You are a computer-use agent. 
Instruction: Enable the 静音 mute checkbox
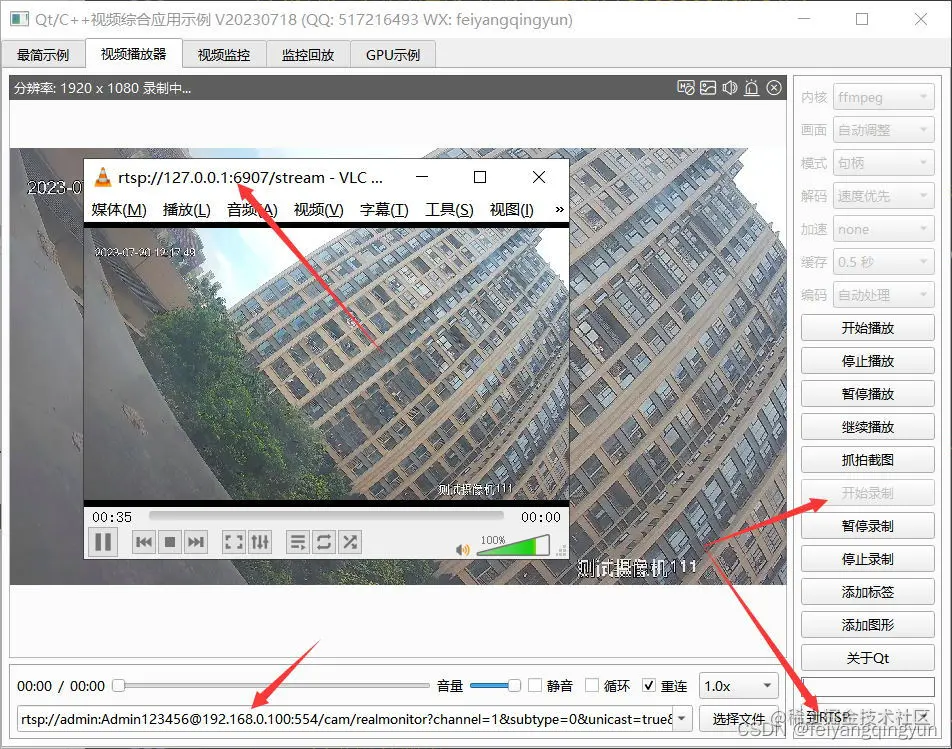[x=535, y=685]
